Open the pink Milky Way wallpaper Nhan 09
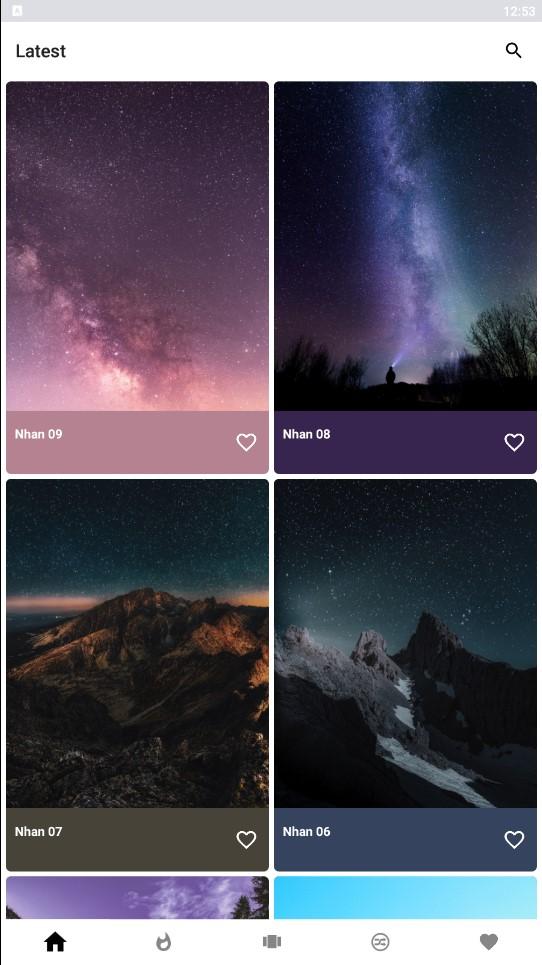Screen dimensions: 542x965 tap(137, 246)
